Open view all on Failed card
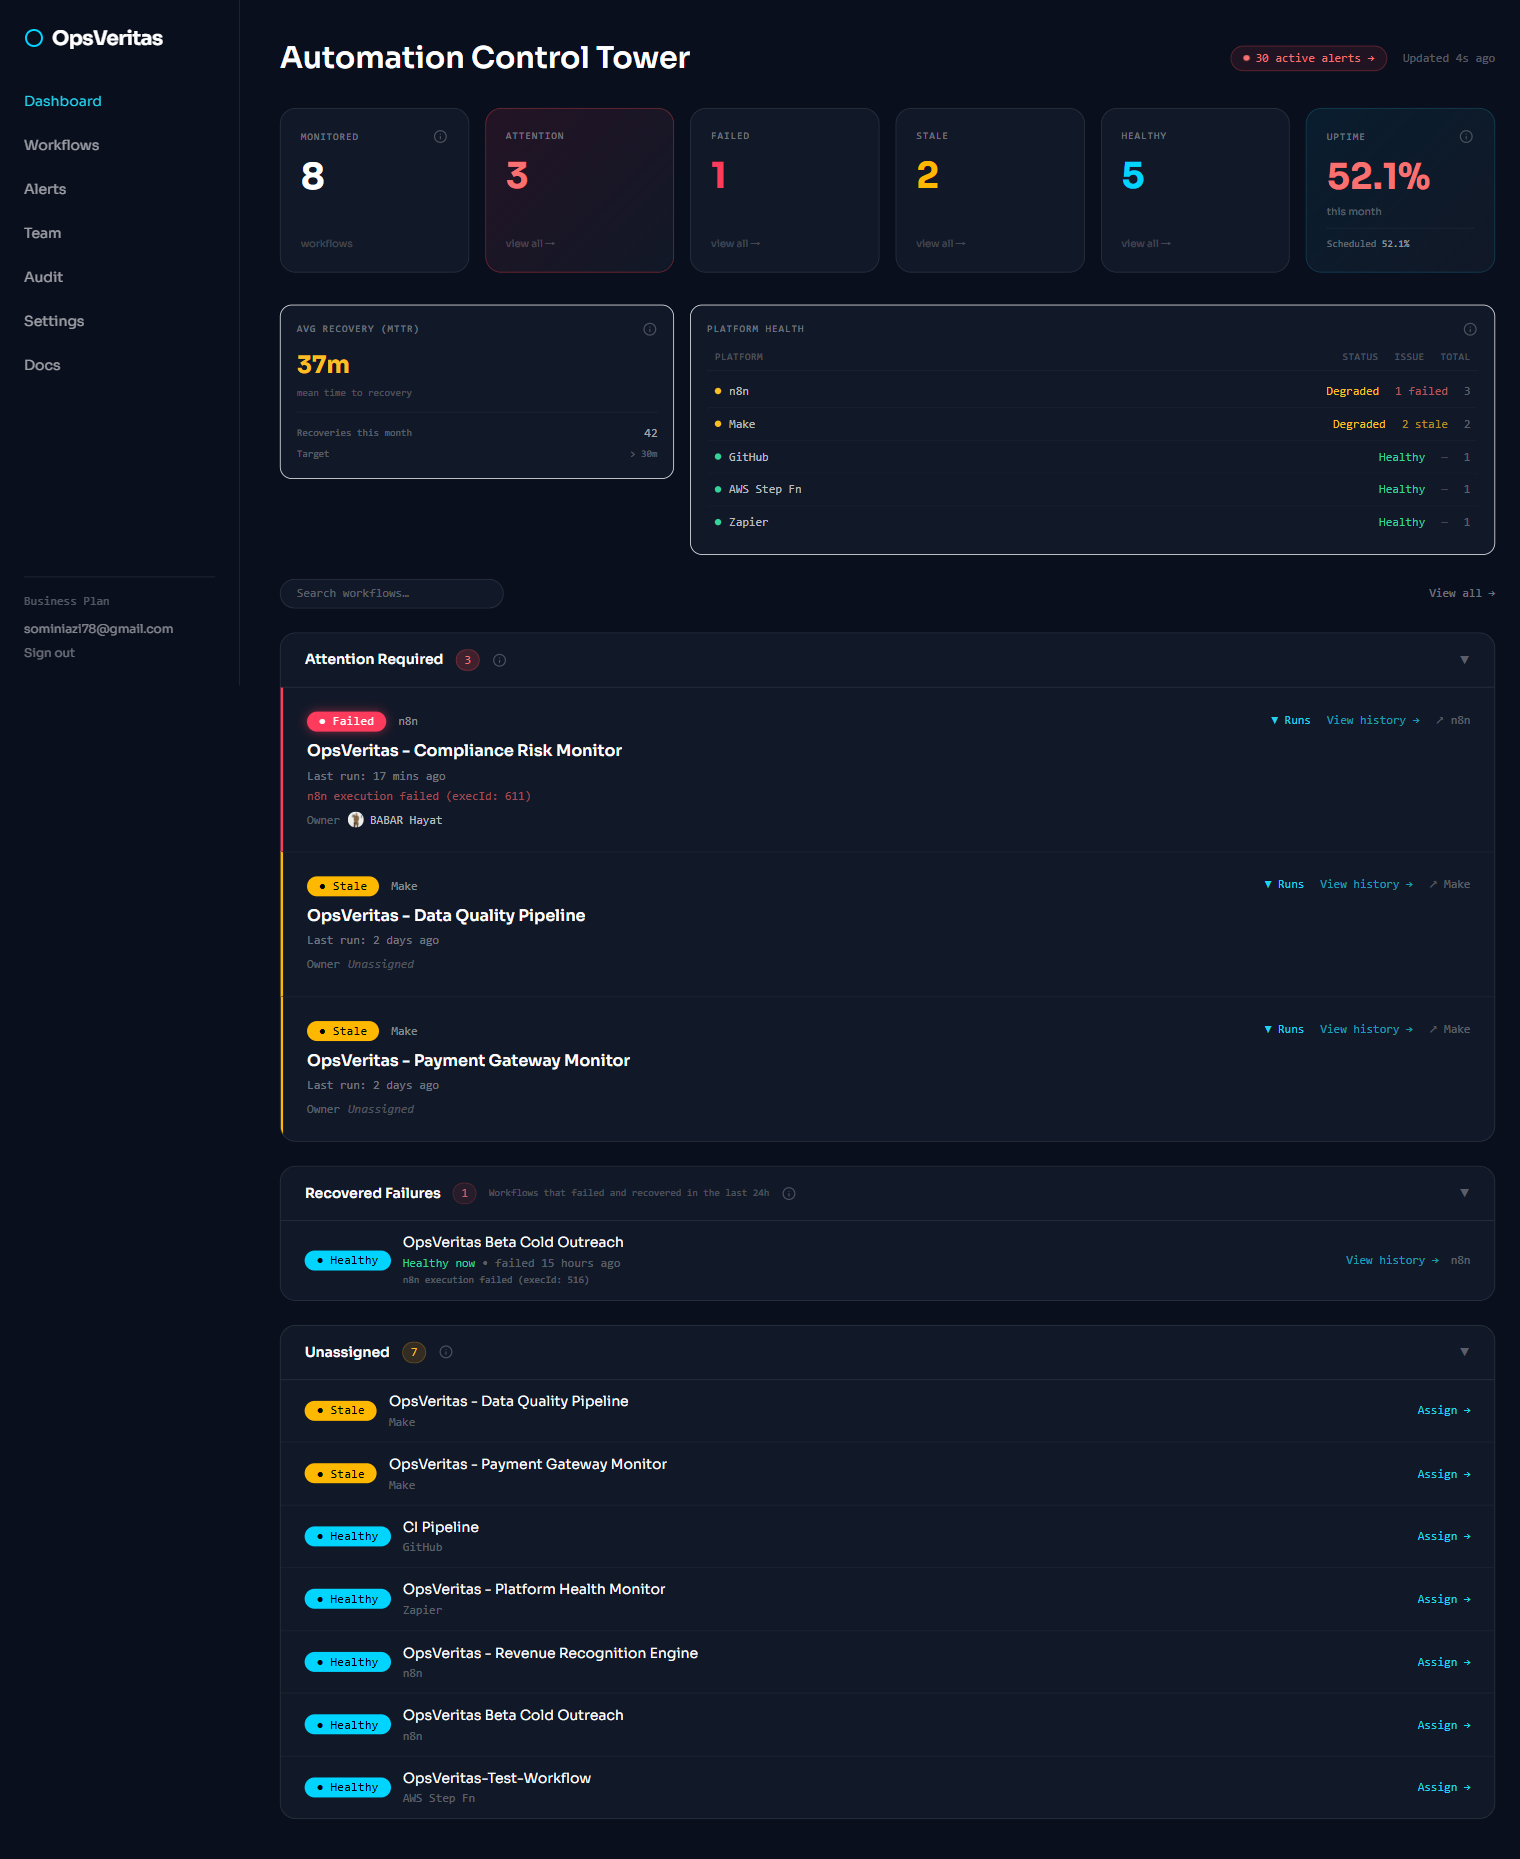Screen dimensions: 1520x1859 [x=735, y=243]
